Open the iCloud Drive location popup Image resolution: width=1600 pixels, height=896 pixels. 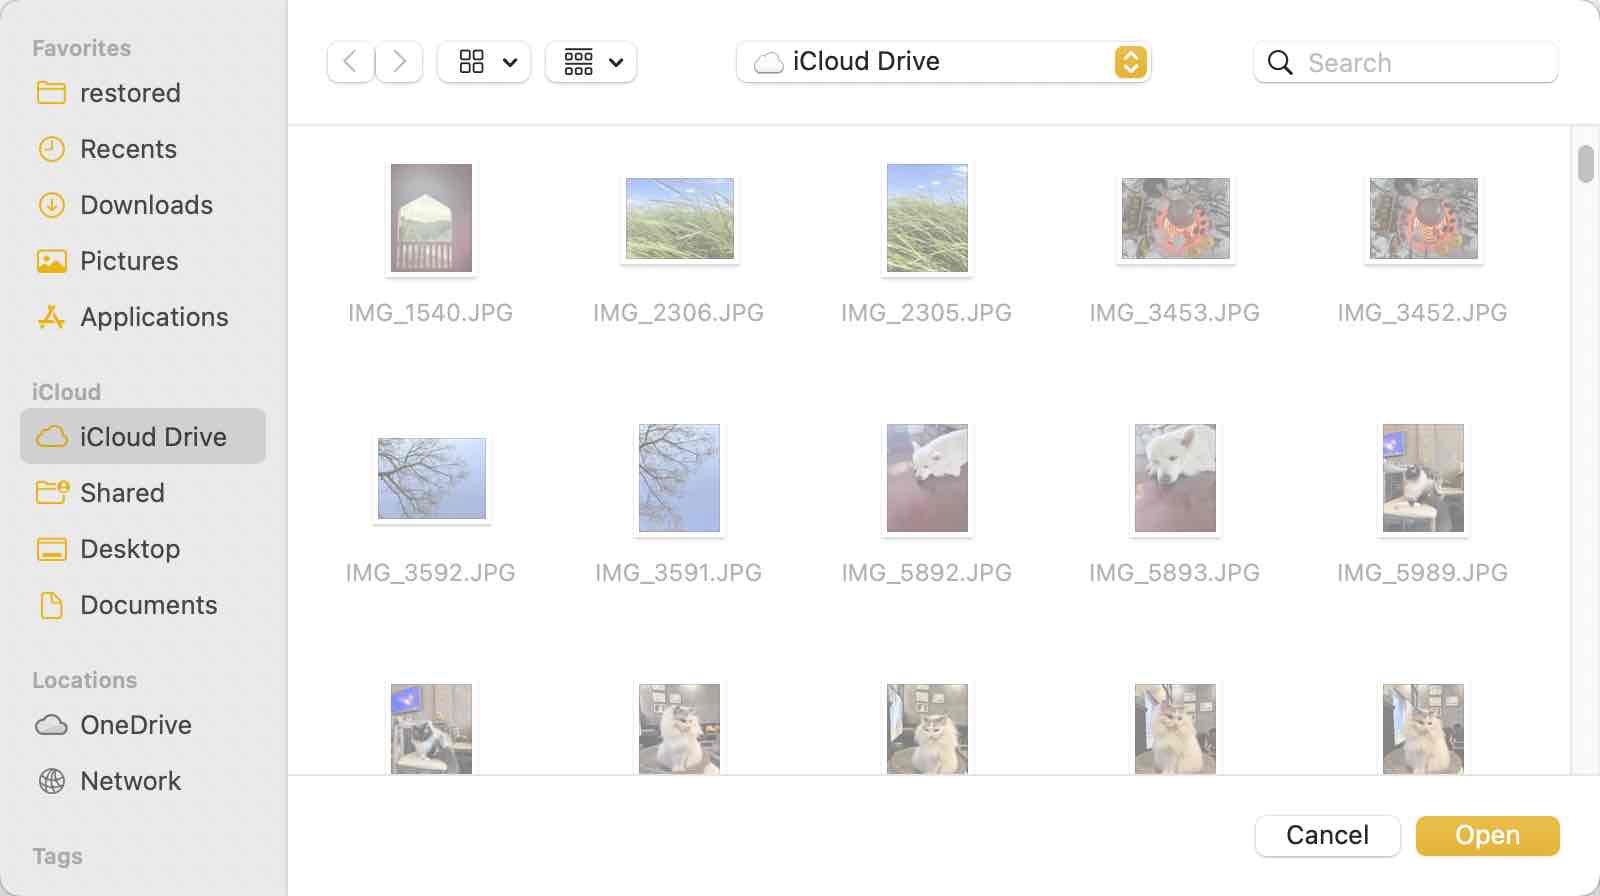coord(943,62)
